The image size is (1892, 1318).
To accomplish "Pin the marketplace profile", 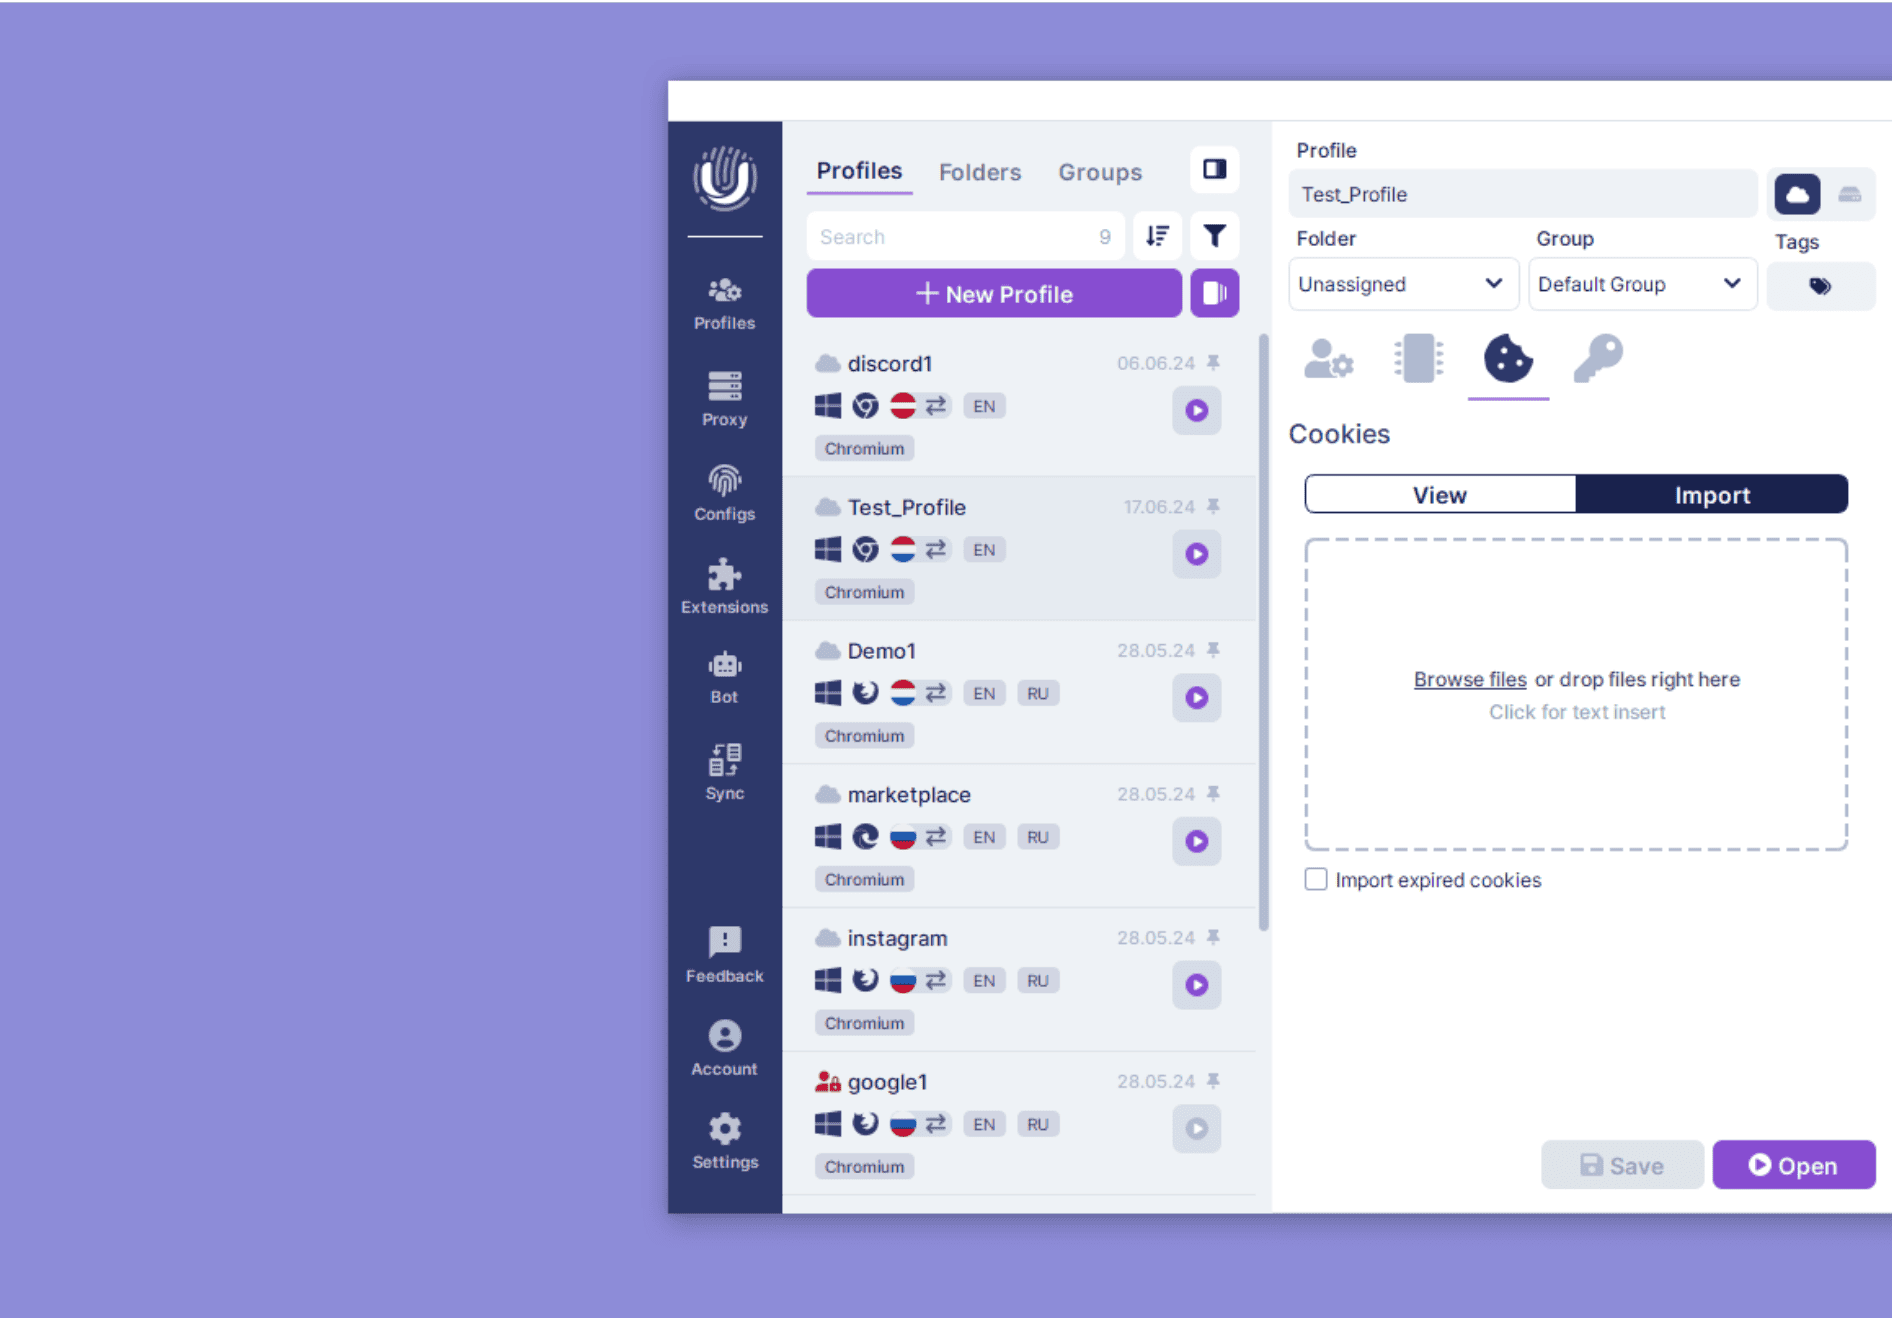I will tap(1213, 794).
